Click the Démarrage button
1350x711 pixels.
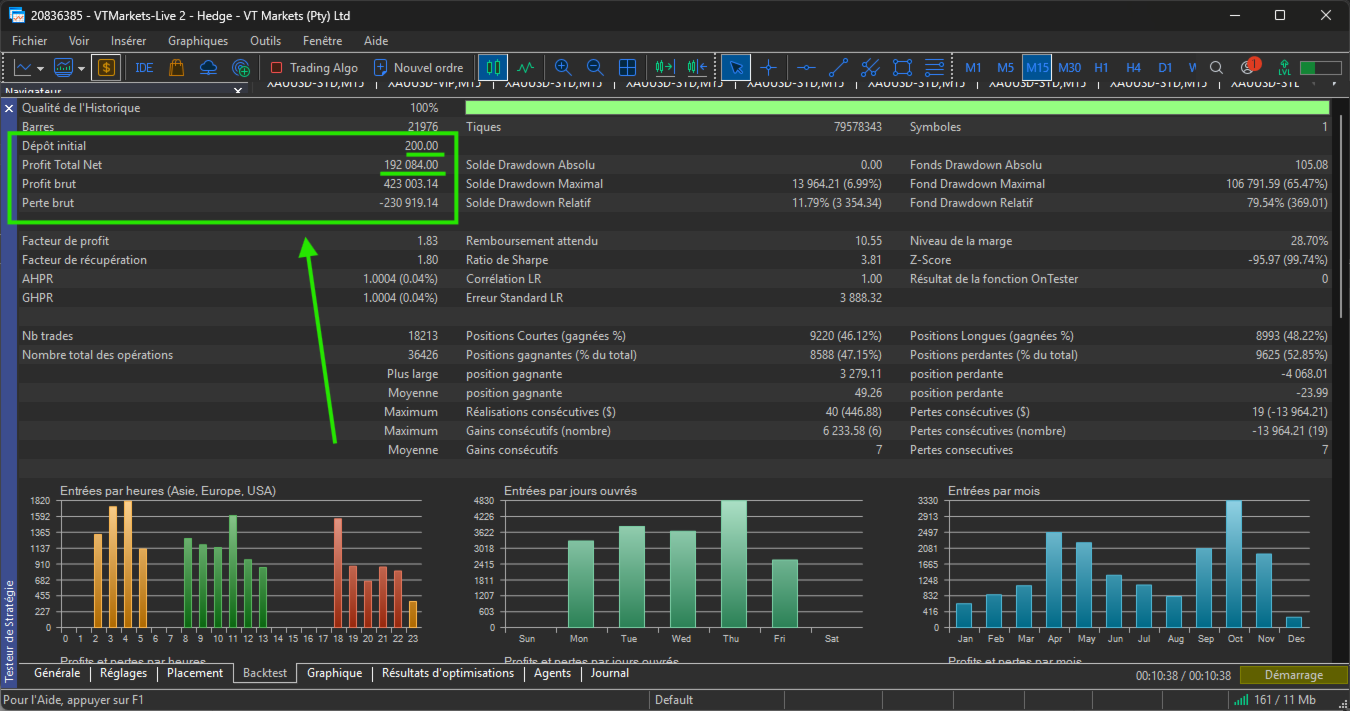pyautogui.click(x=1292, y=675)
